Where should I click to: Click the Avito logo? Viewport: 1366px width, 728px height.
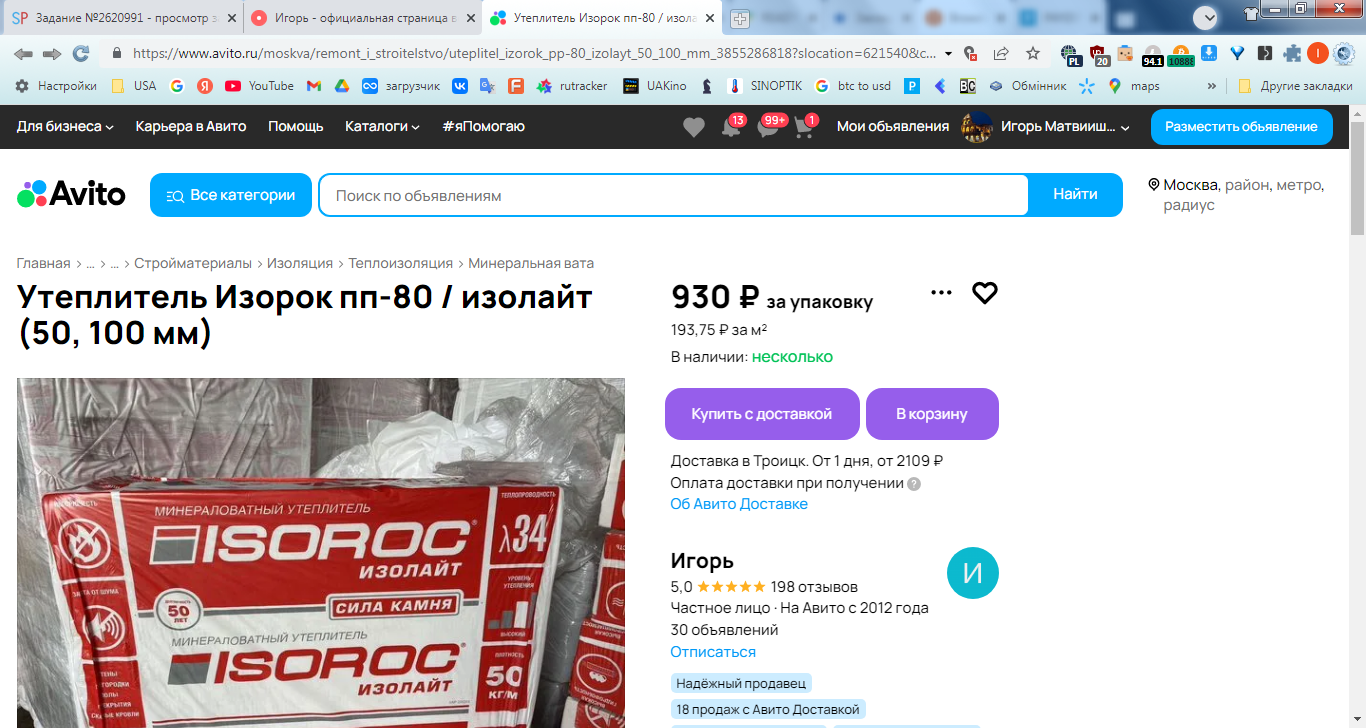click(x=71, y=194)
